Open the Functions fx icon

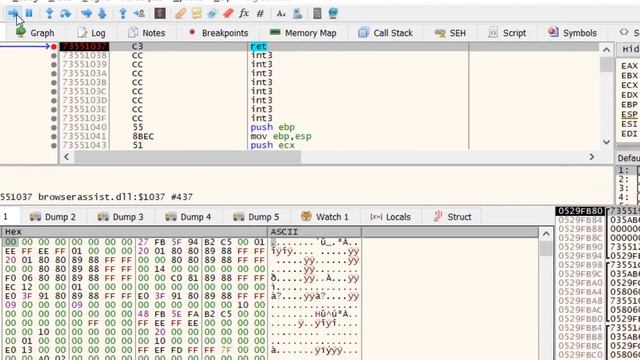point(244,13)
